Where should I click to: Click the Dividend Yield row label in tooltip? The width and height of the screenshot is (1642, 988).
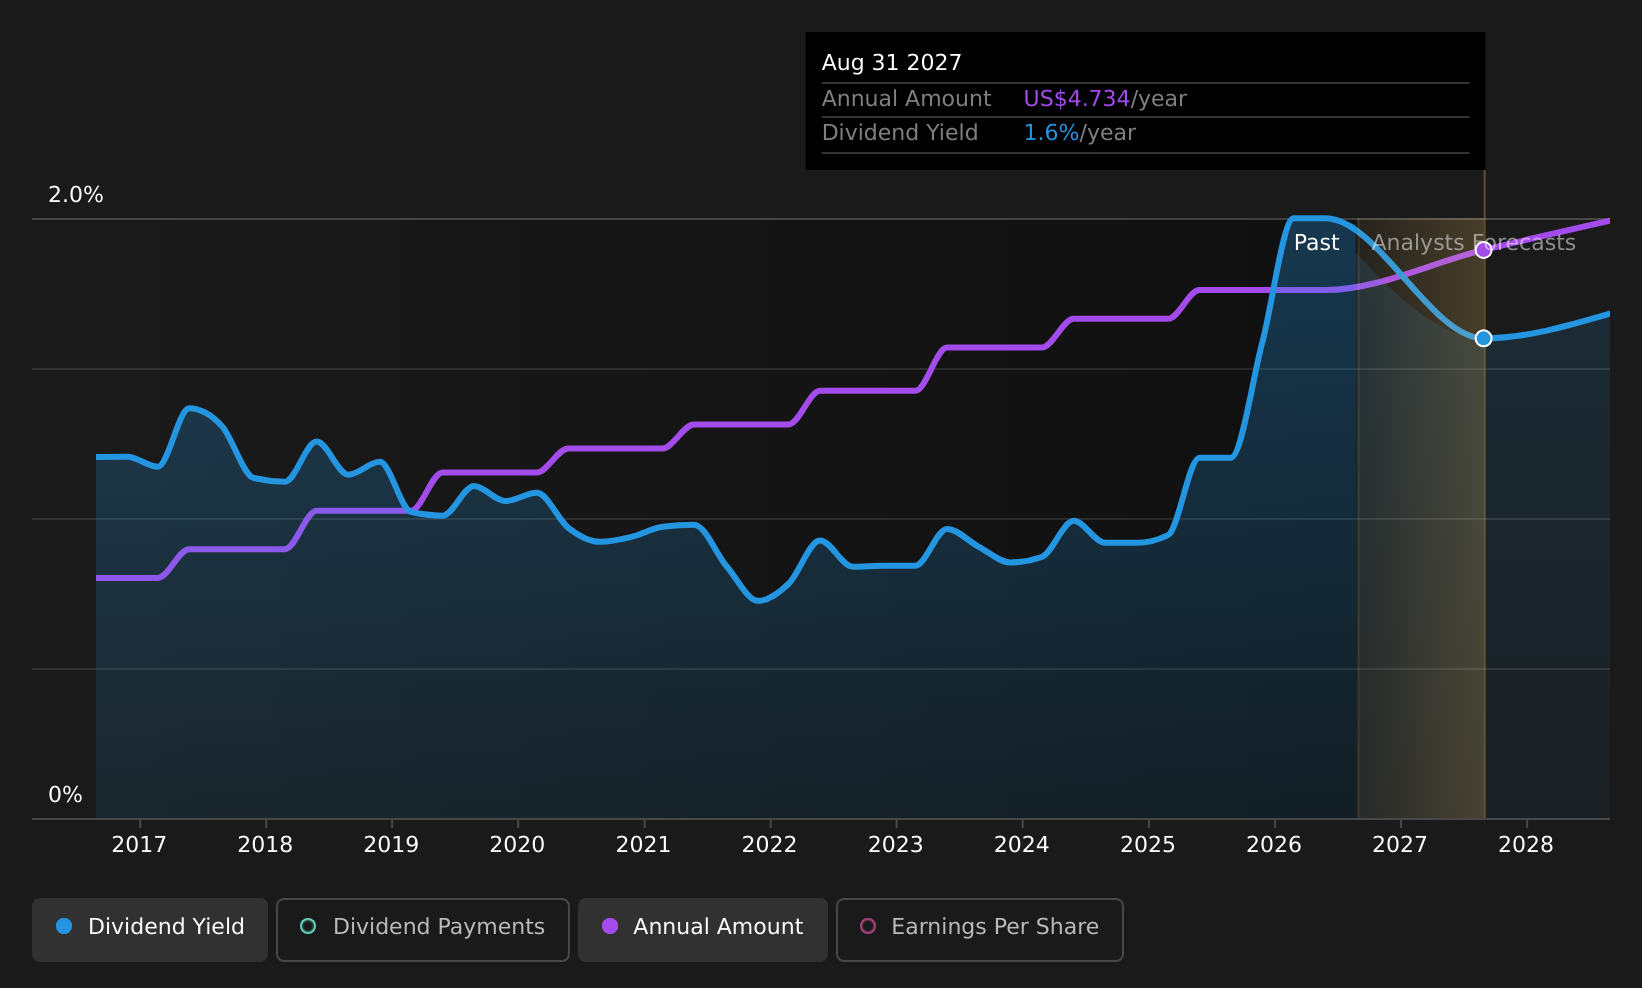900,133
